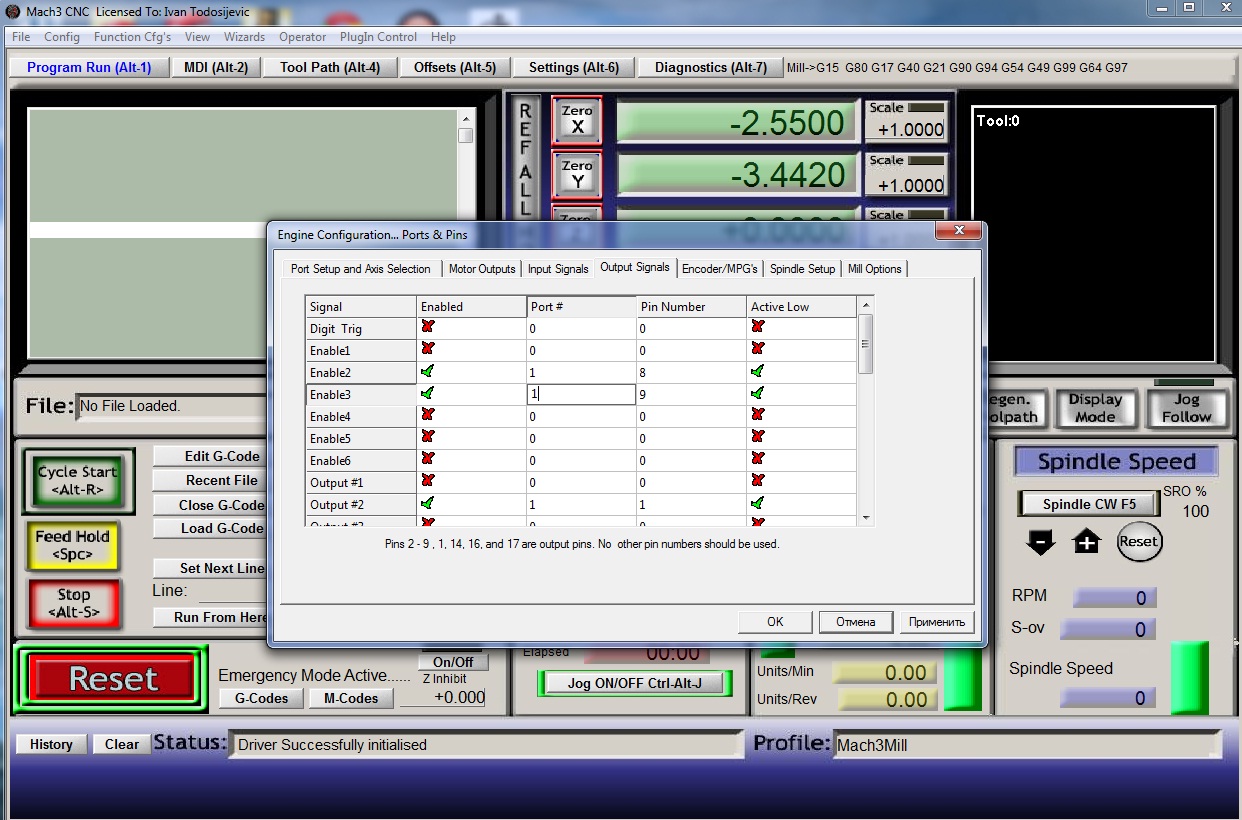Click the Spindle CW F5 button

[1089, 504]
